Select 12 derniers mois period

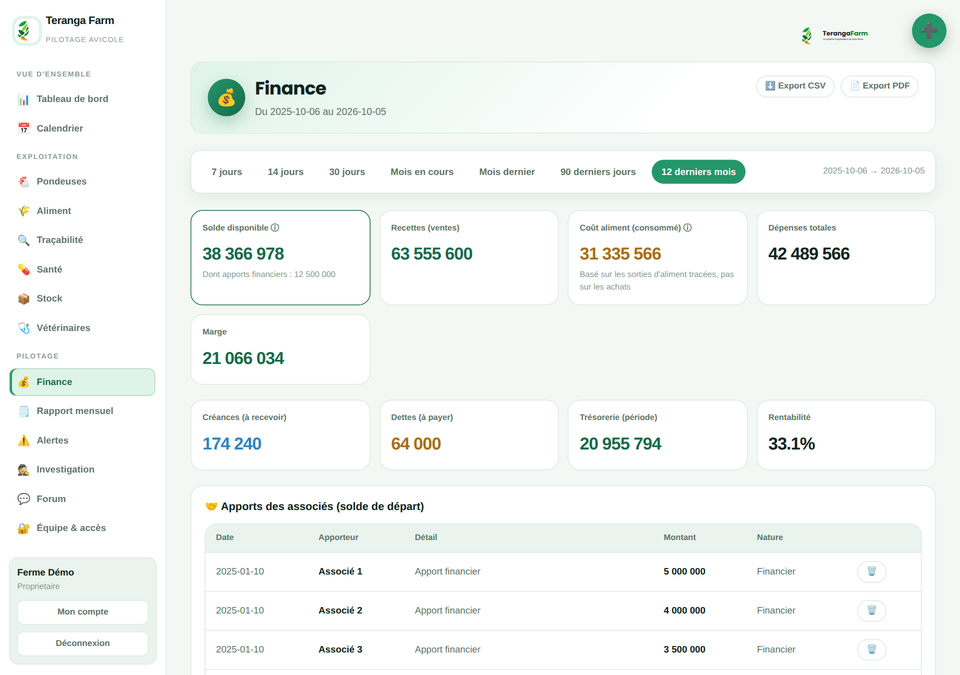point(699,172)
